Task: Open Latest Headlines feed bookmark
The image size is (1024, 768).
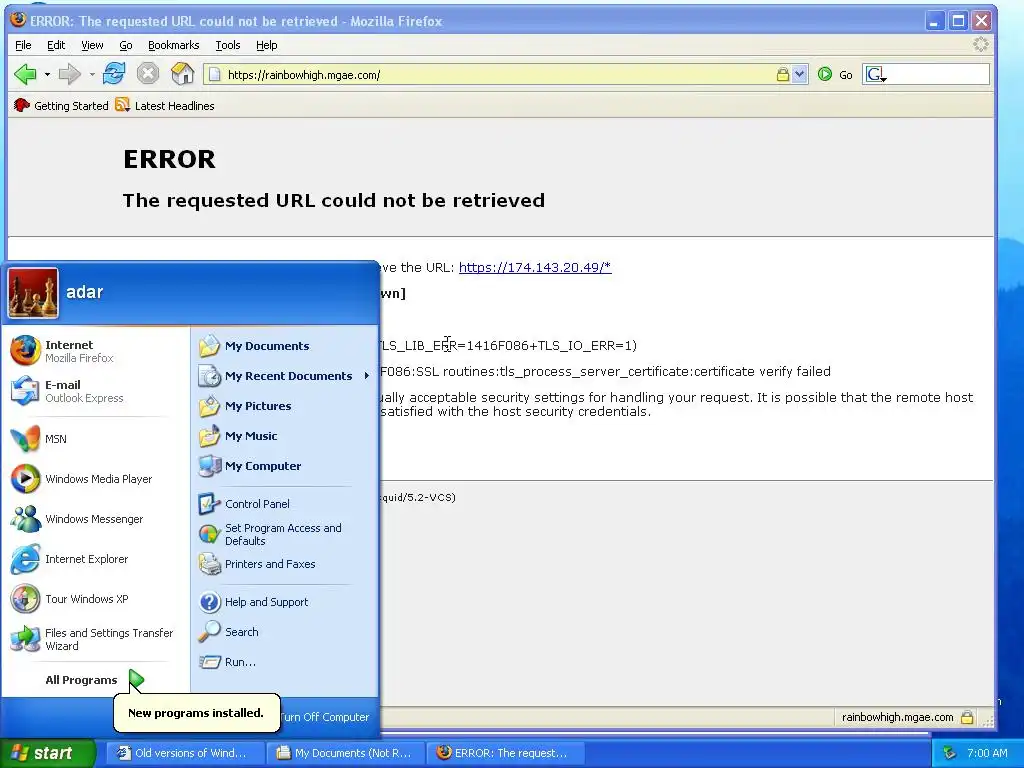Action: (x=165, y=106)
